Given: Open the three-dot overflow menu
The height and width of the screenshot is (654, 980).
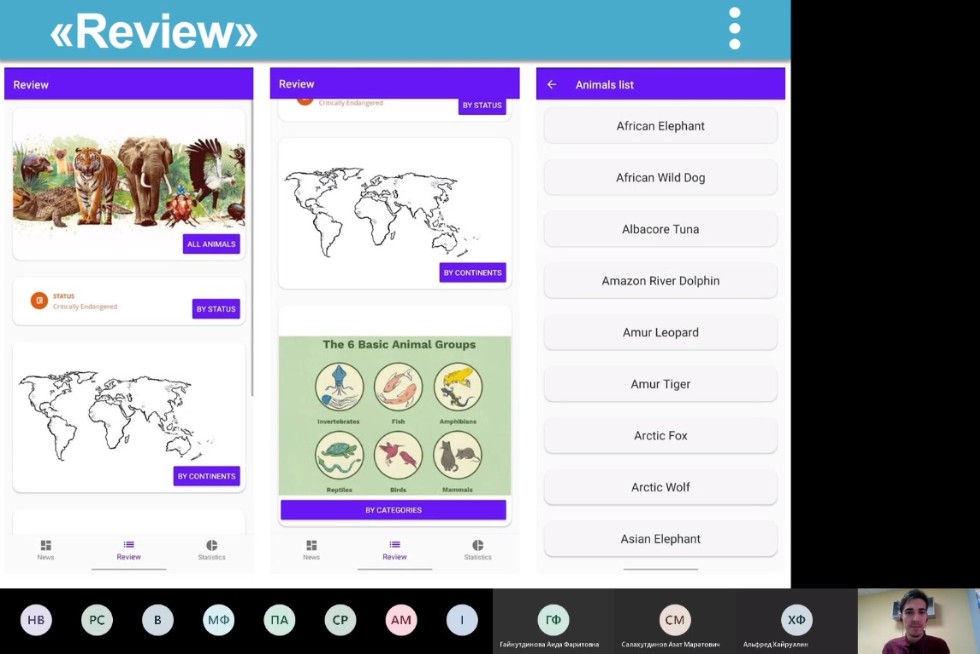Looking at the screenshot, I should [x=734, y=29].
